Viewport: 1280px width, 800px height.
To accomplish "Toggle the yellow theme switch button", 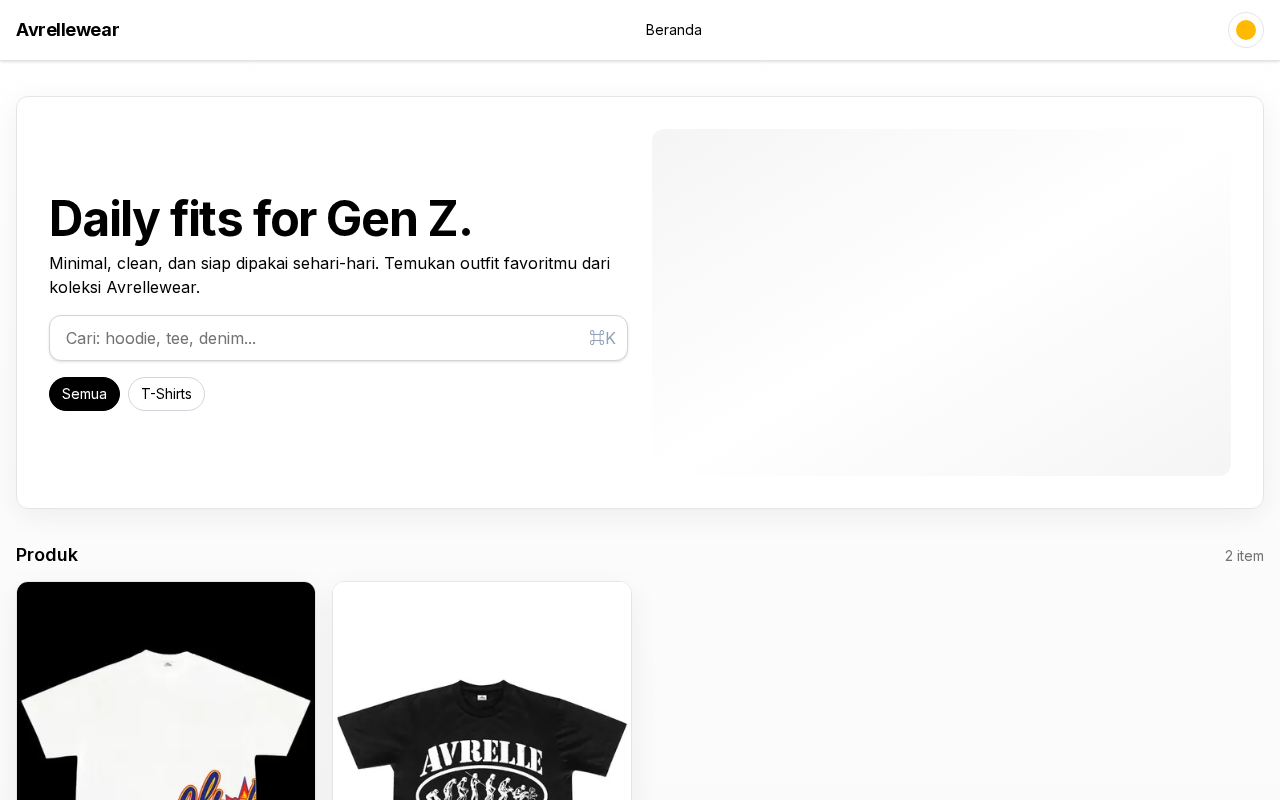I will 1245,30.
